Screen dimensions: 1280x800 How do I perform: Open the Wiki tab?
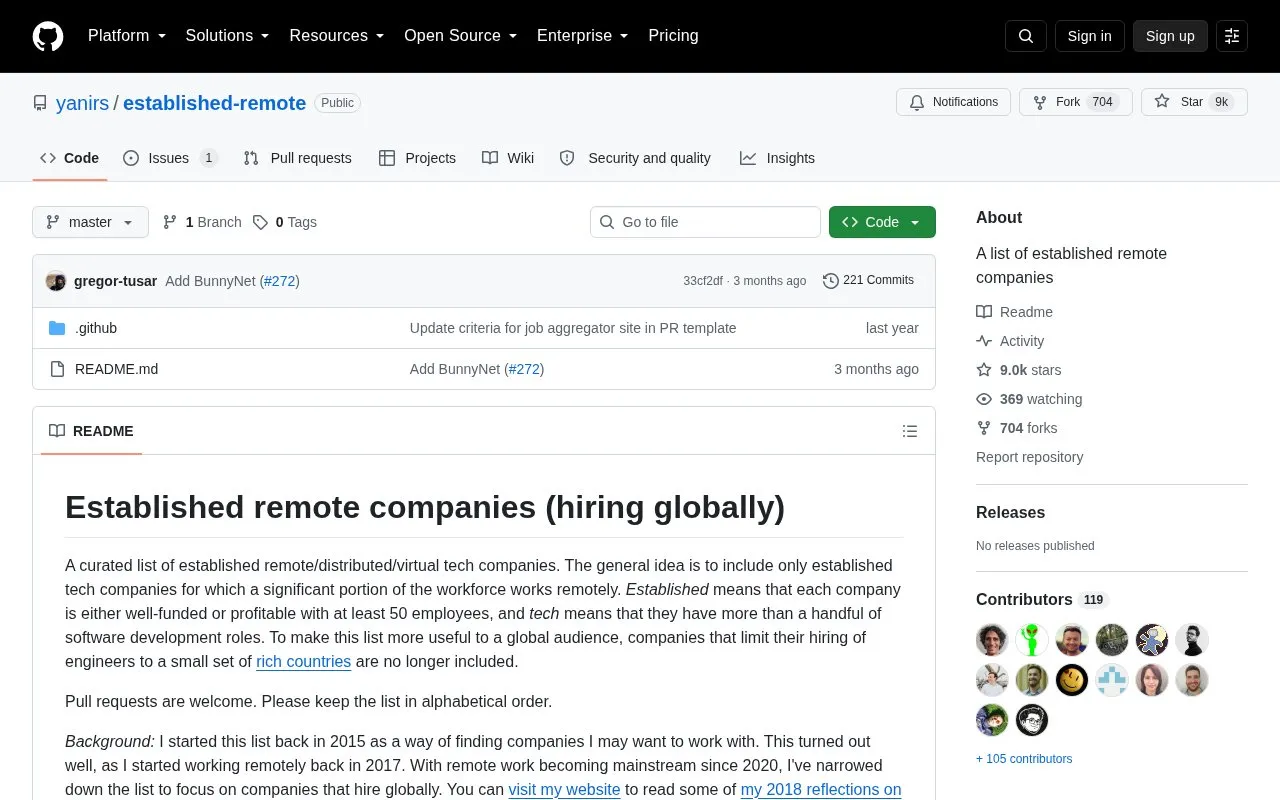coord(508,158)
